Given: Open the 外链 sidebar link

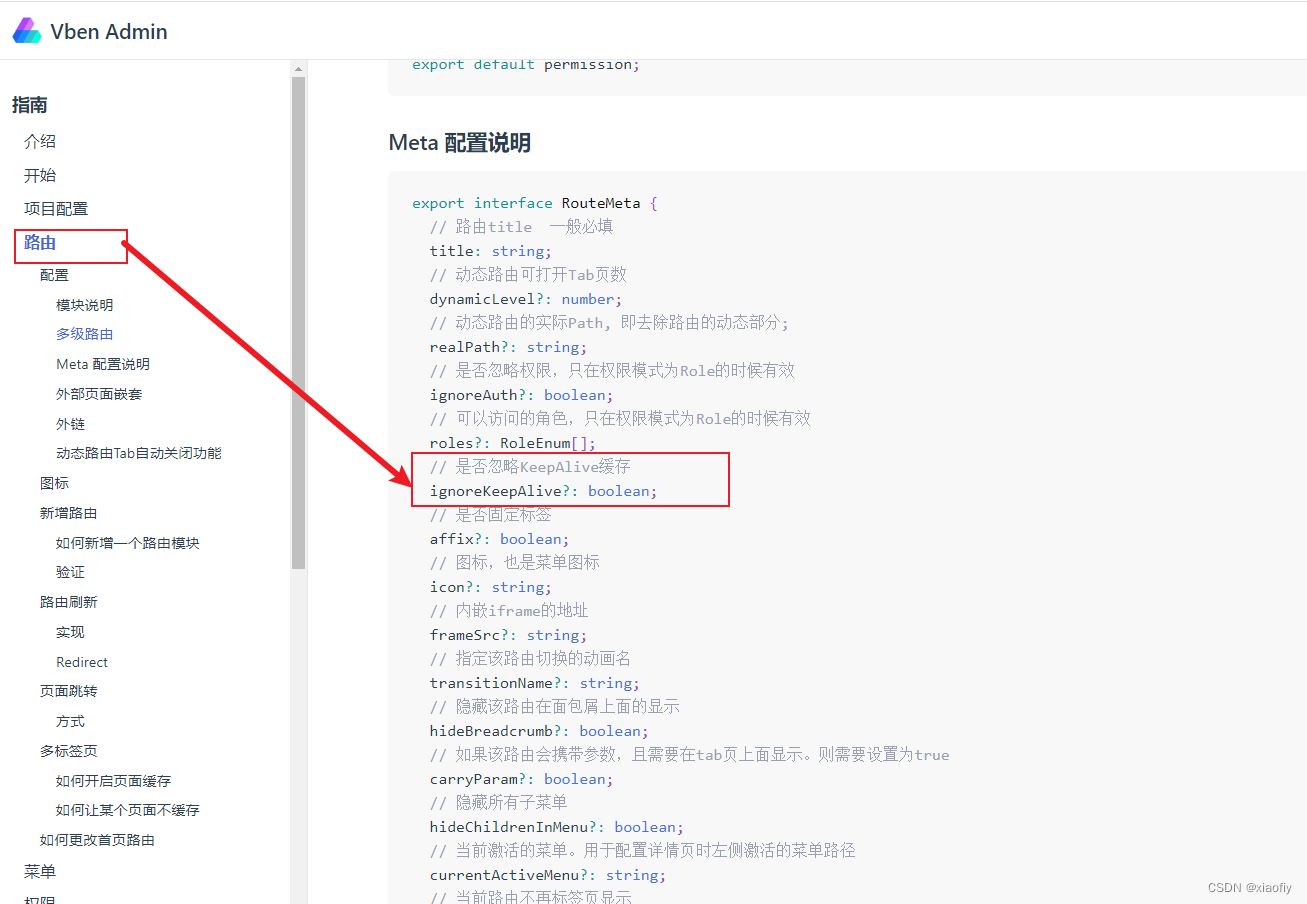Looking at the screenshot, I should tap(70, 424).
